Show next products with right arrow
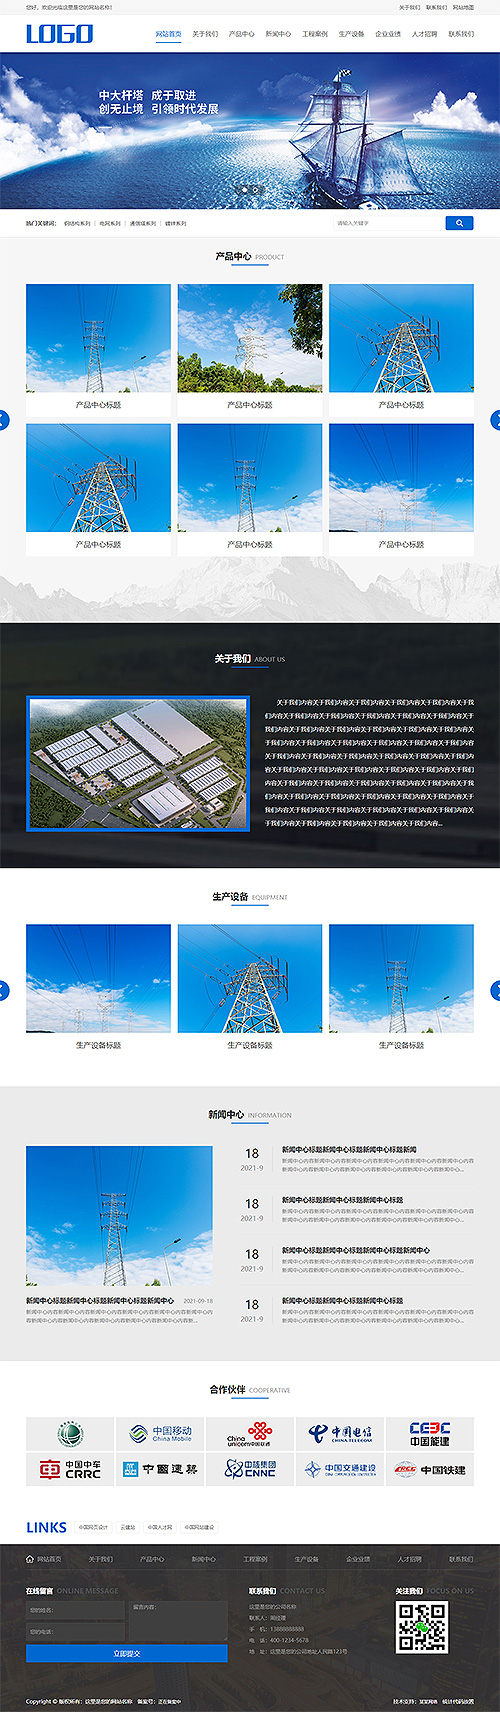The height and width of the screenshot is (1712, 500). coord(496,420)
